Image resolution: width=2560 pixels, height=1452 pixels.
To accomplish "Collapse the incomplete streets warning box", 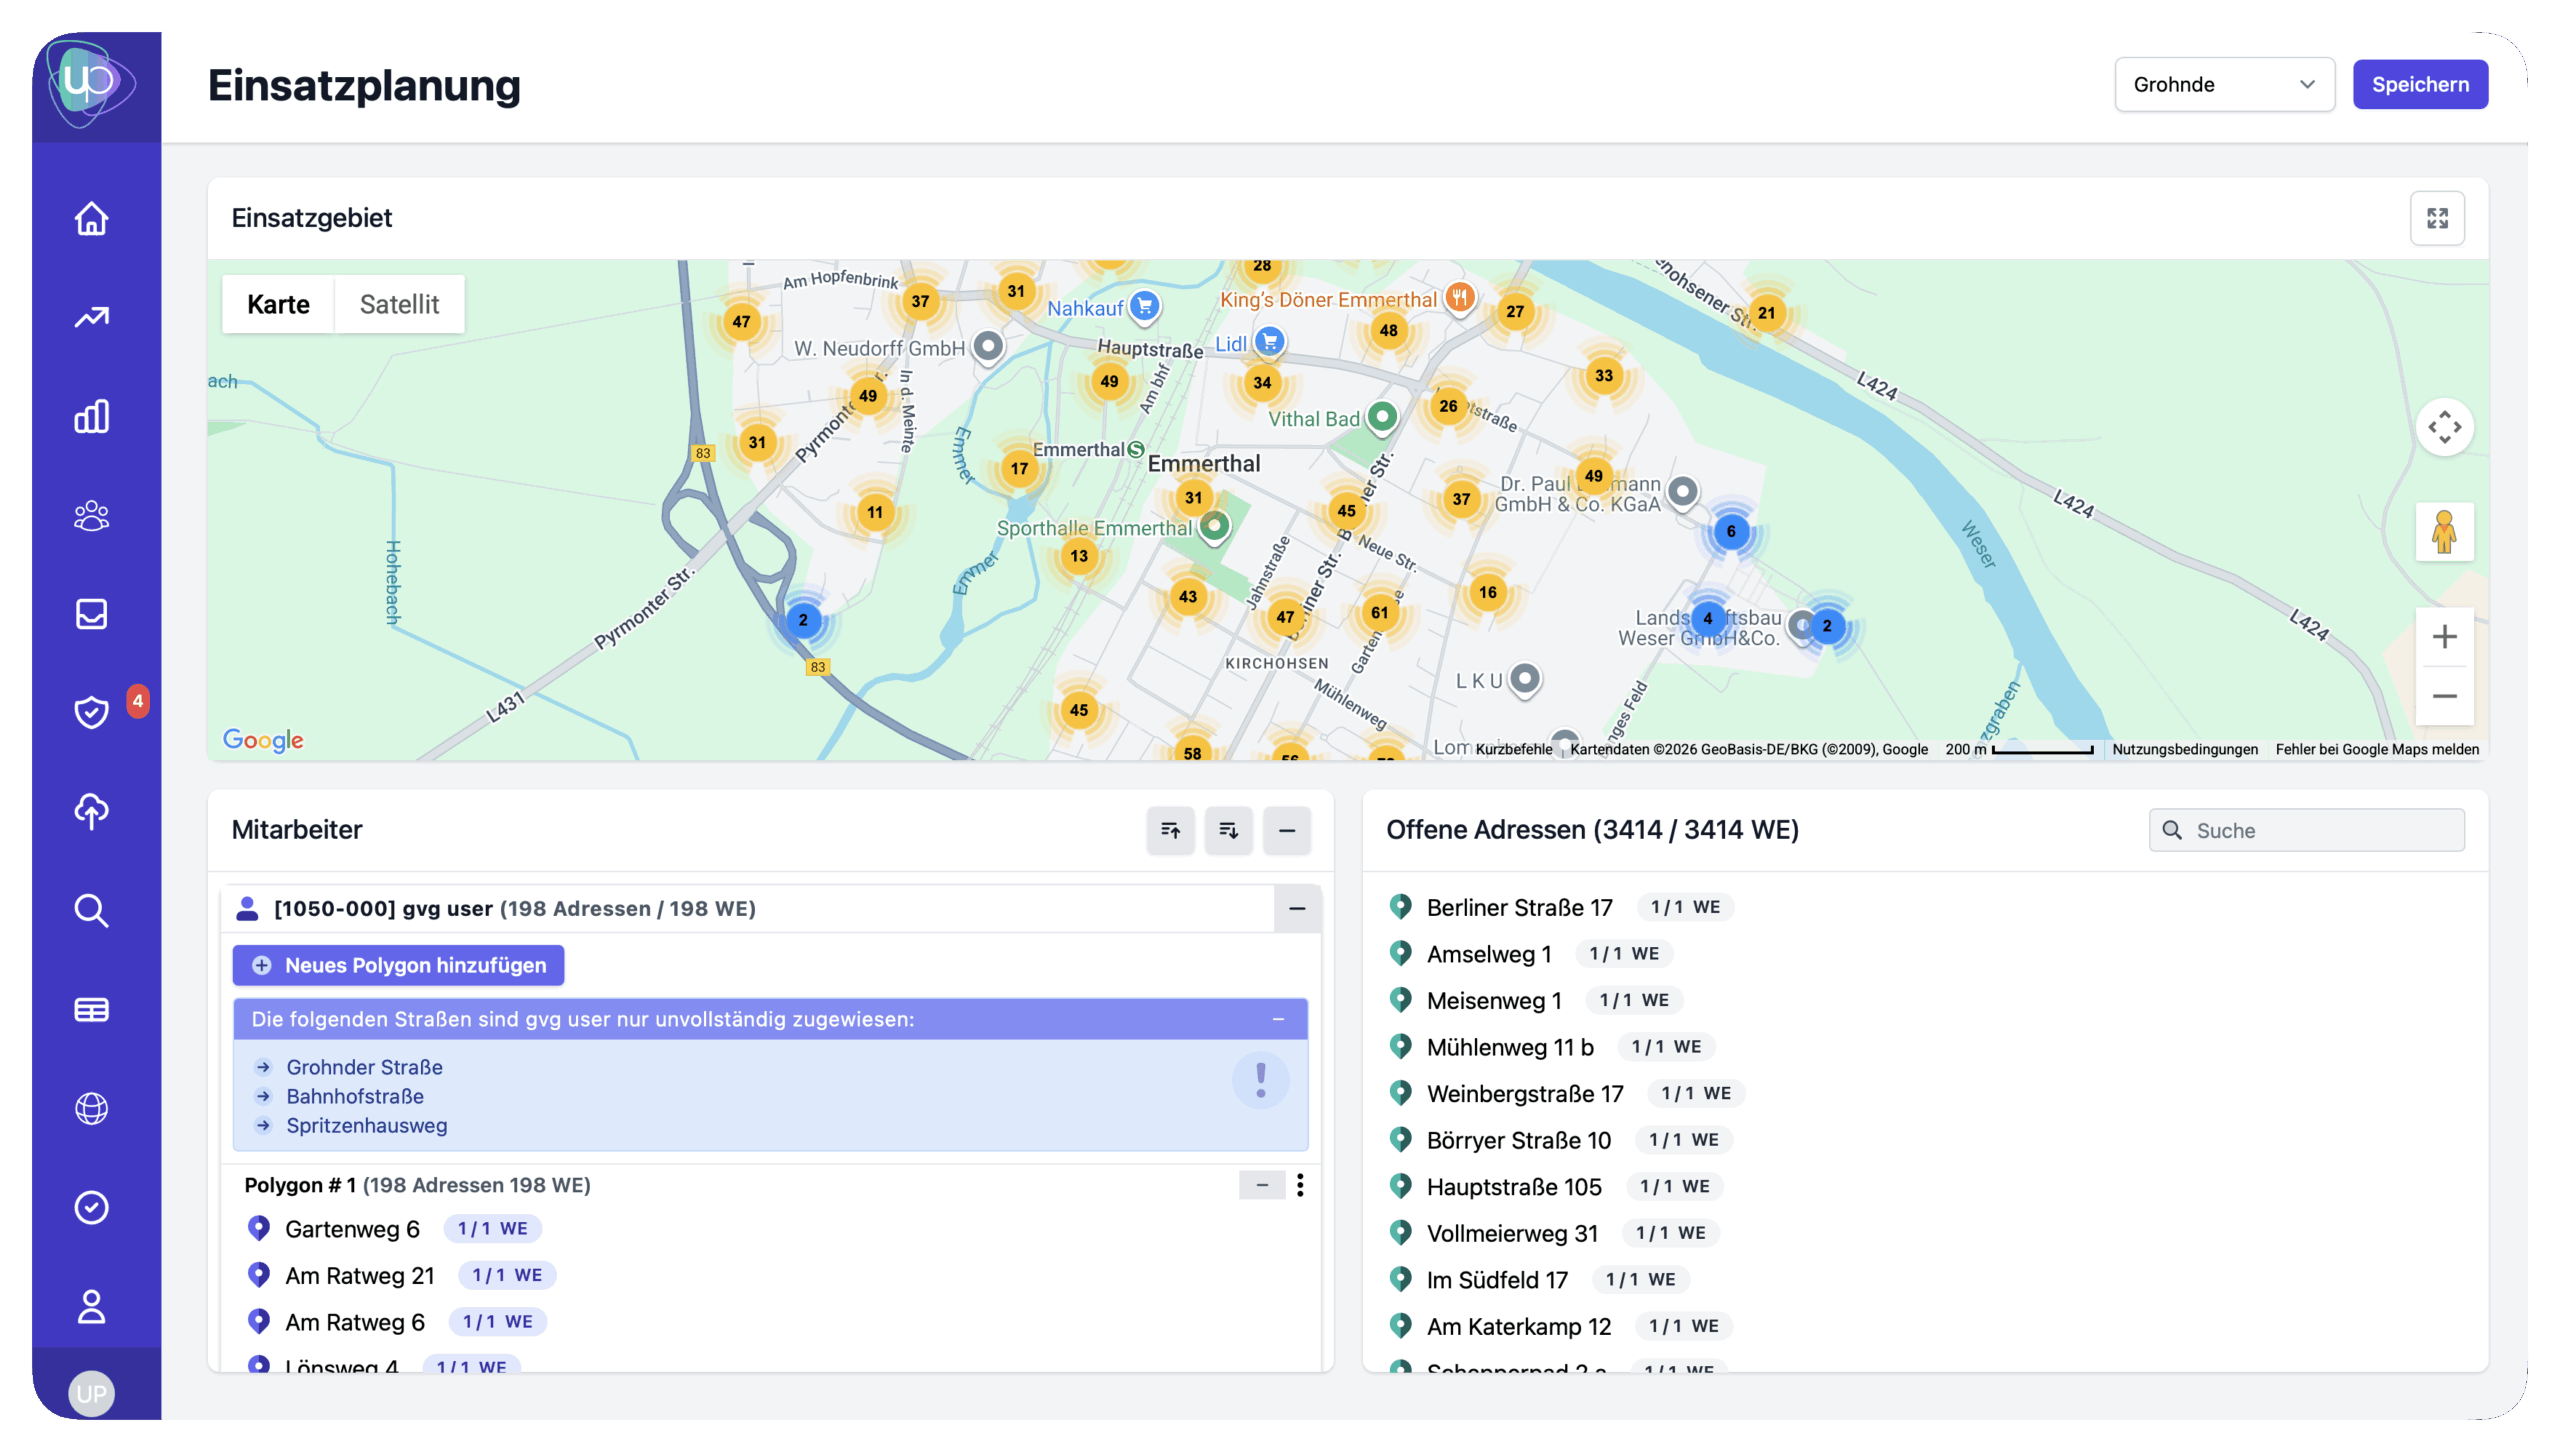I will point(1277,1019).
